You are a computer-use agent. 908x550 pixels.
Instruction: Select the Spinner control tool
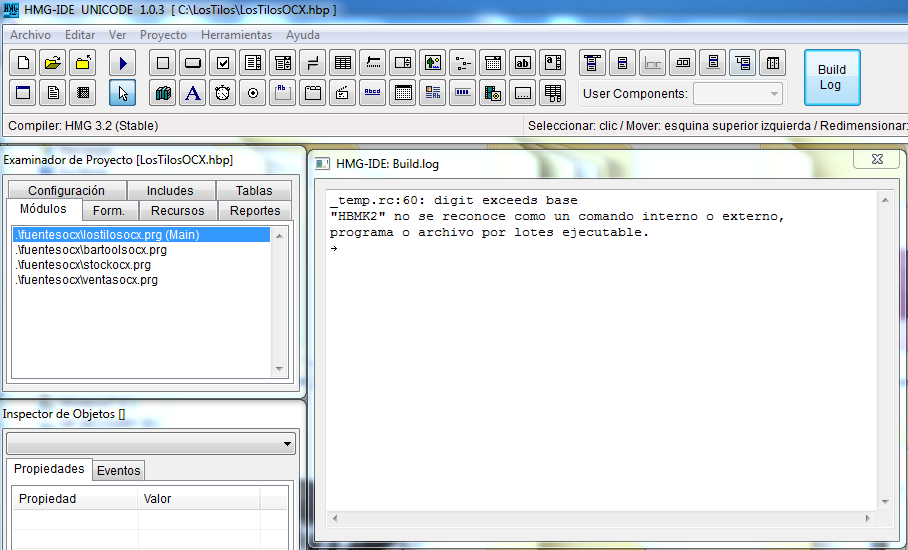(403, 63)
